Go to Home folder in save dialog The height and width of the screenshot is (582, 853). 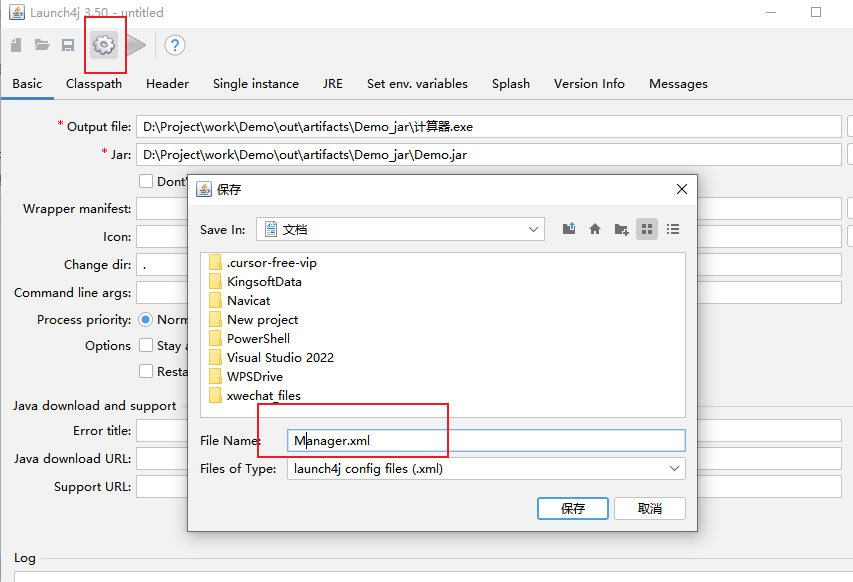(x=595, y=229)
